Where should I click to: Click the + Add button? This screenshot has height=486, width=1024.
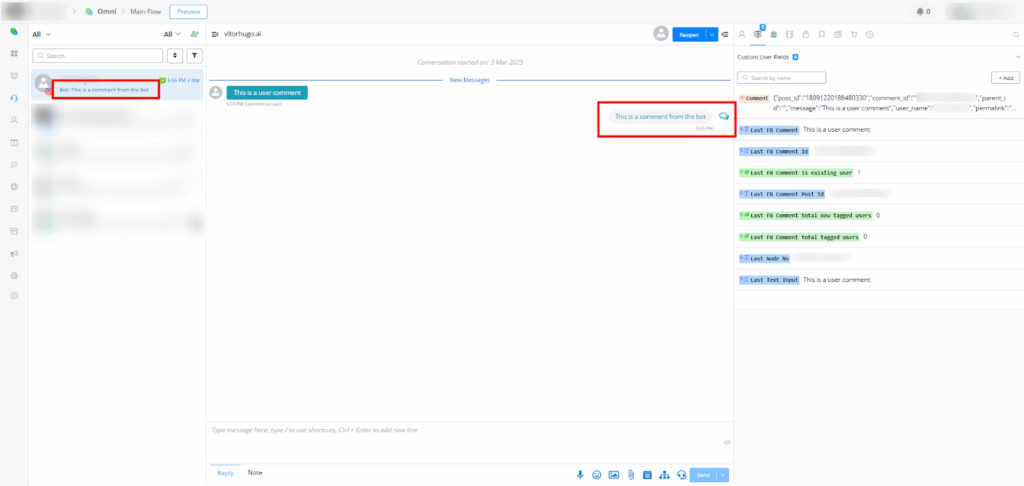(x=1004, y=77)
